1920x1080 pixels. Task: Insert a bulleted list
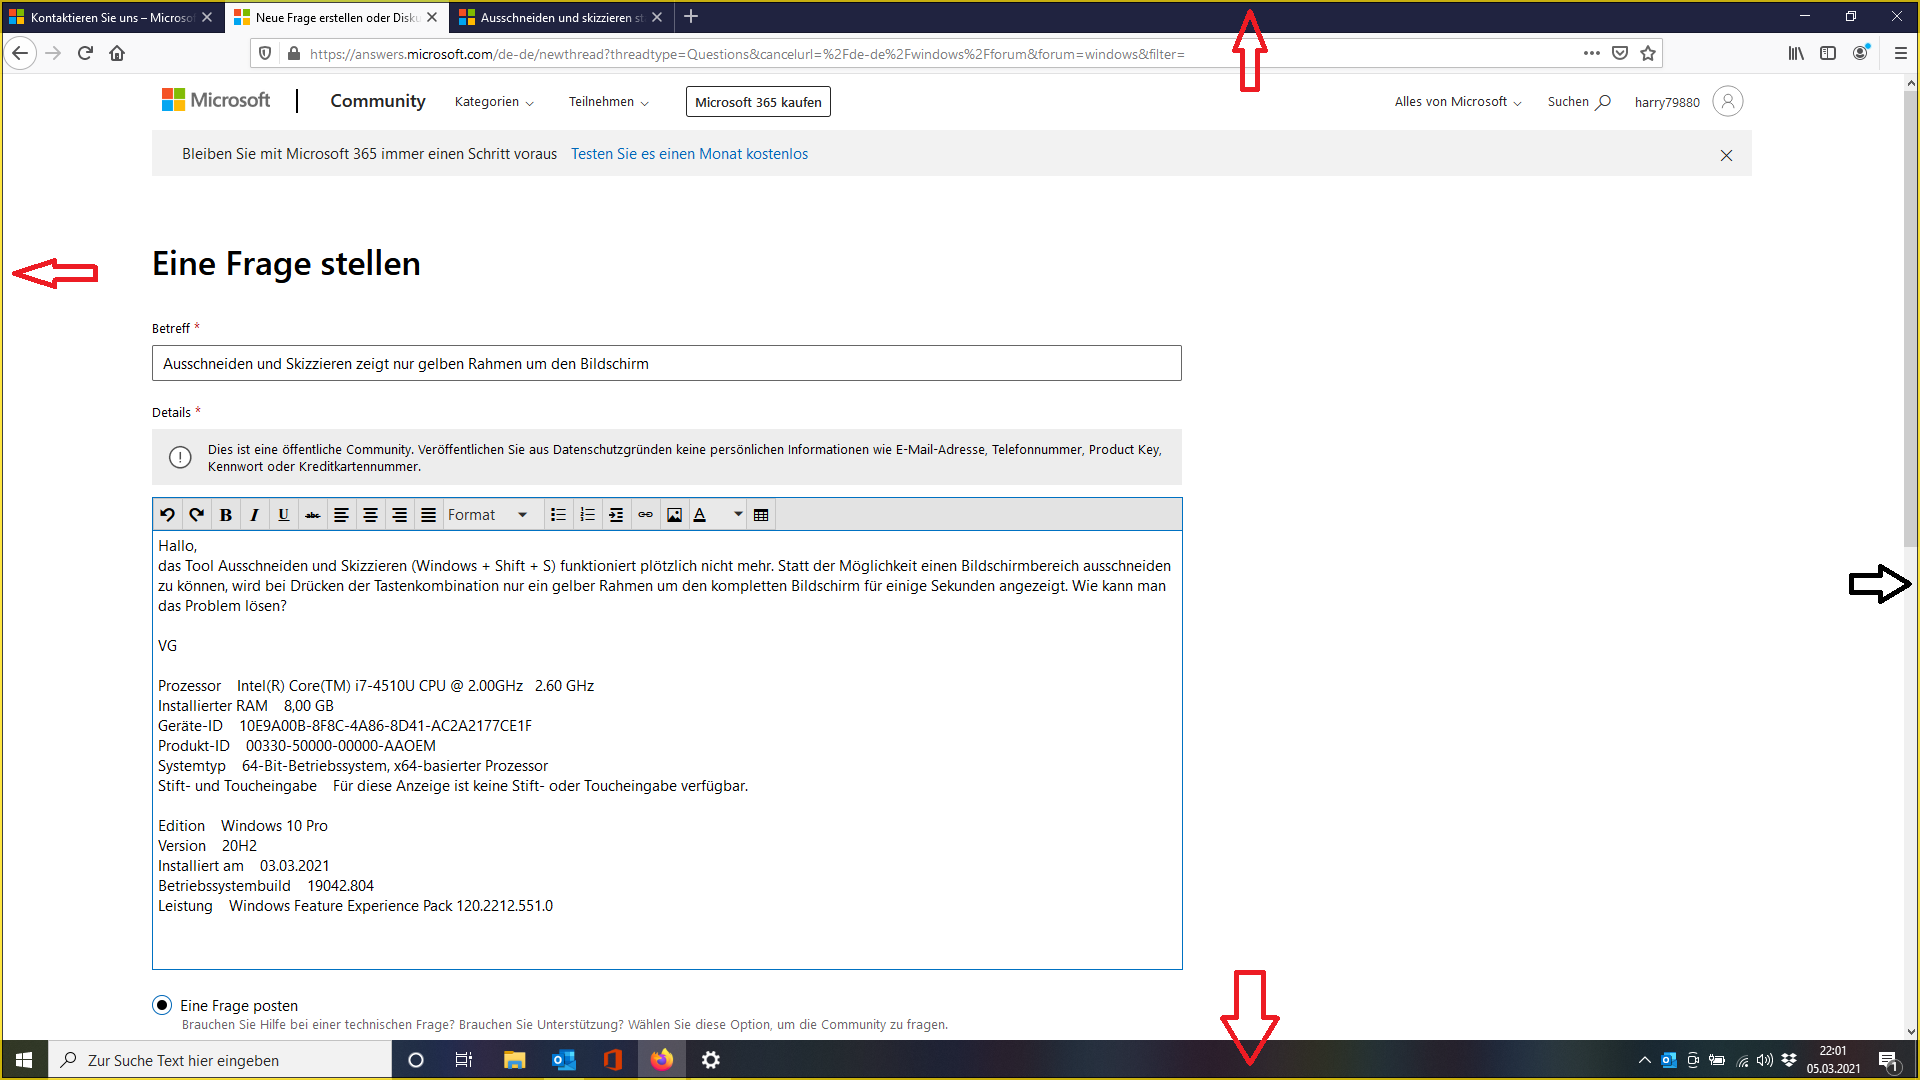point(558,515)
